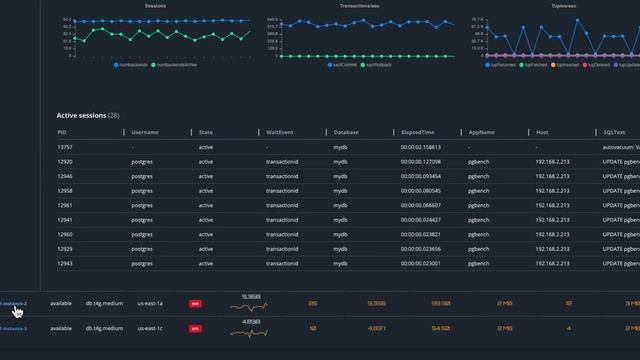The height and width of the screenshot is (360, 640).
Task: Click the us-east-1c availability zone cell
Action: click(x=150, y=329)
